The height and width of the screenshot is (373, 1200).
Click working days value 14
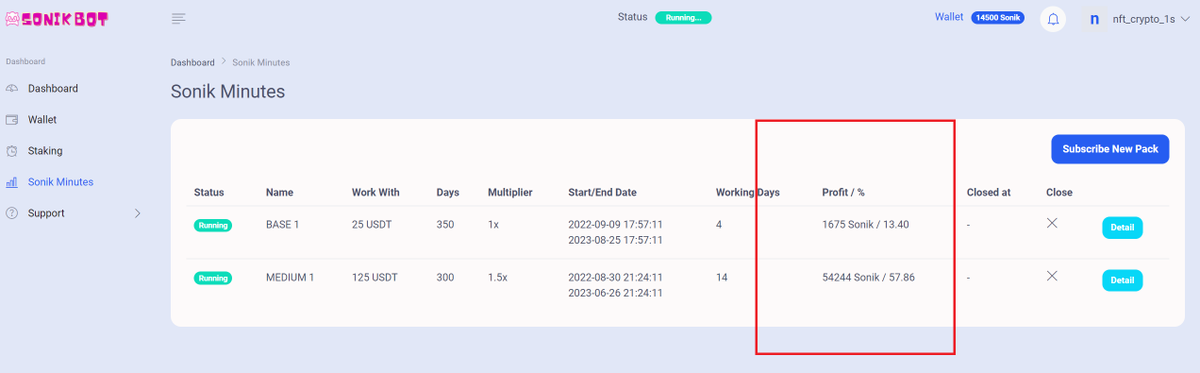coord(722,277)
